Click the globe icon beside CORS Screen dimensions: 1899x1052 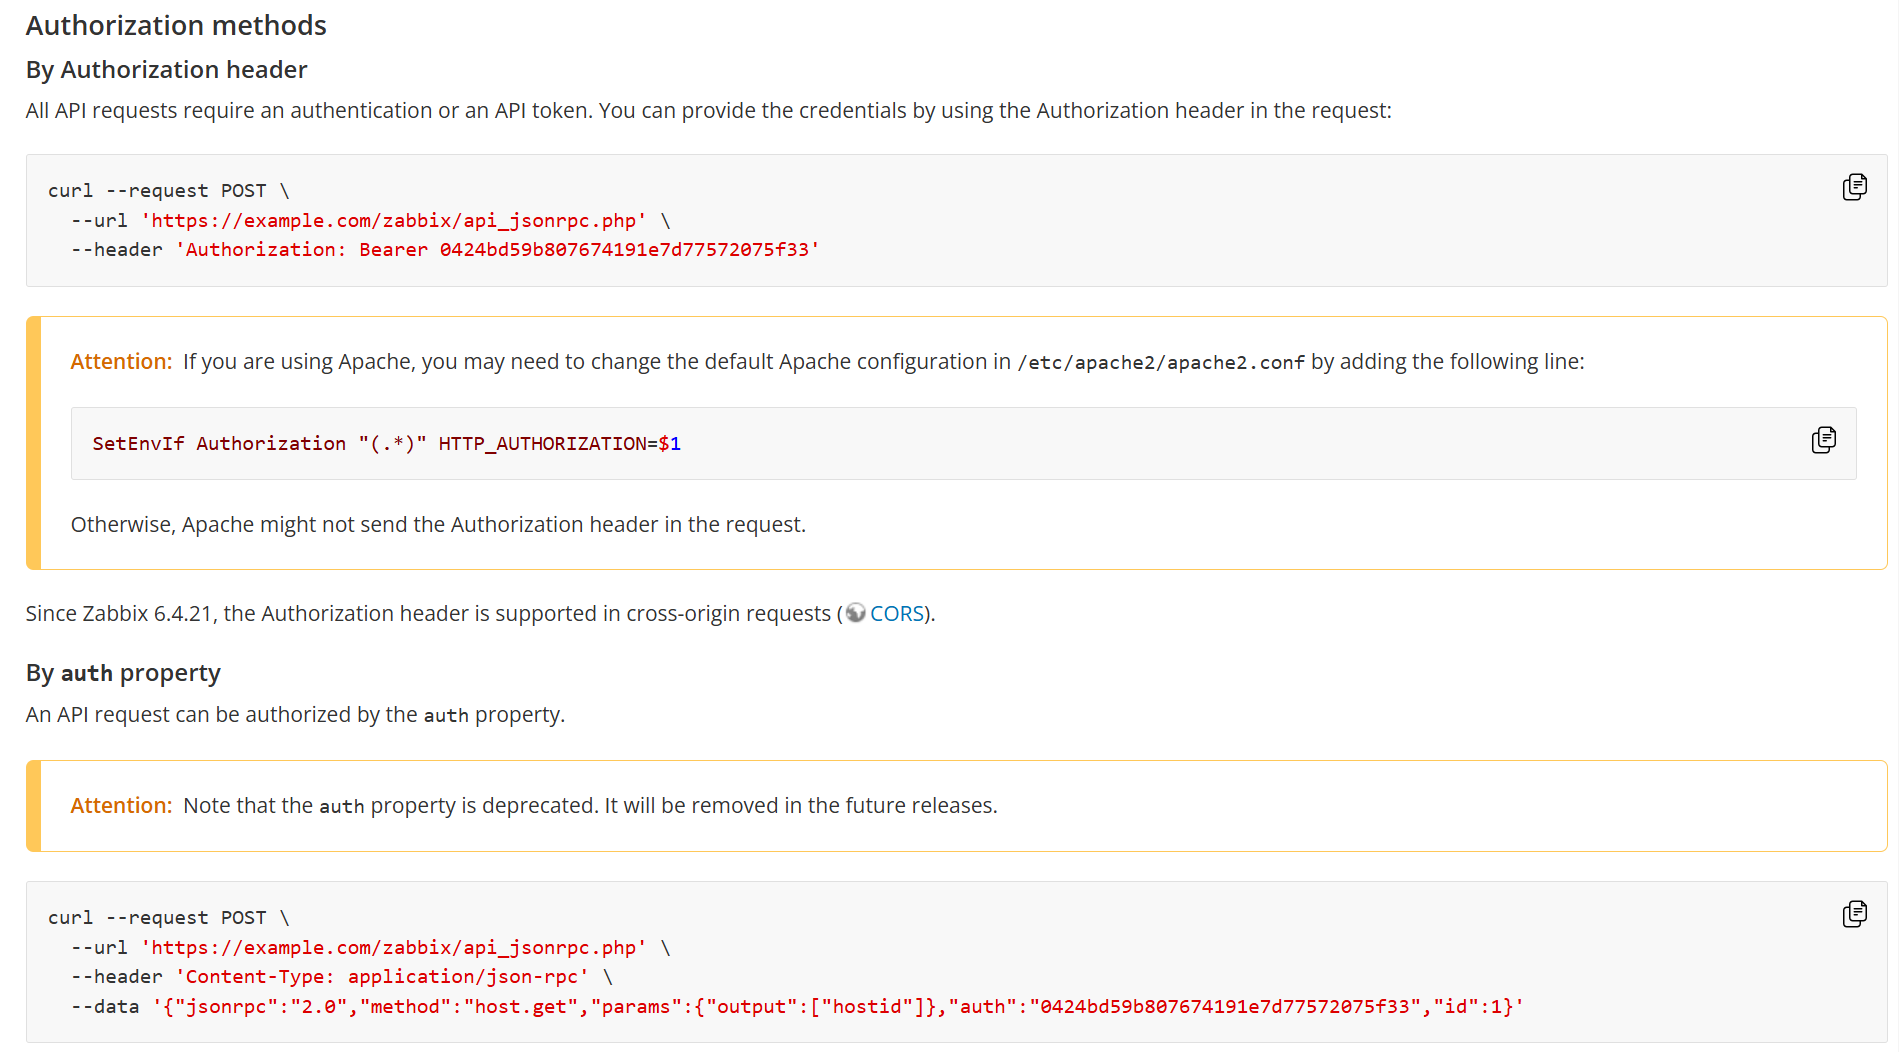point(855,613)
